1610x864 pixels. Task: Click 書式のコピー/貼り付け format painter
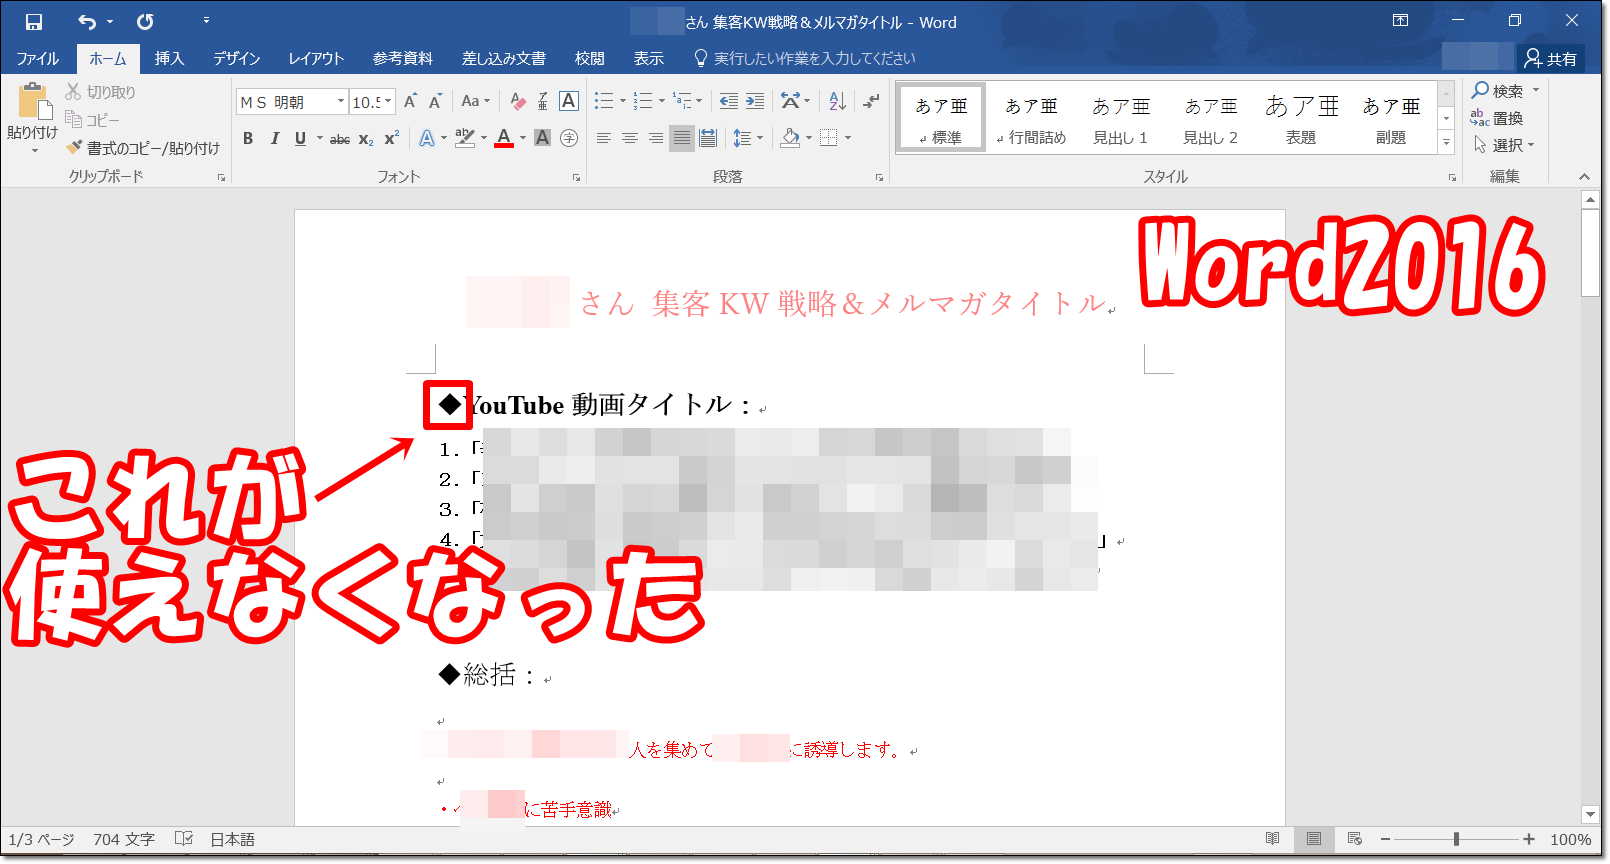point(143,148)
